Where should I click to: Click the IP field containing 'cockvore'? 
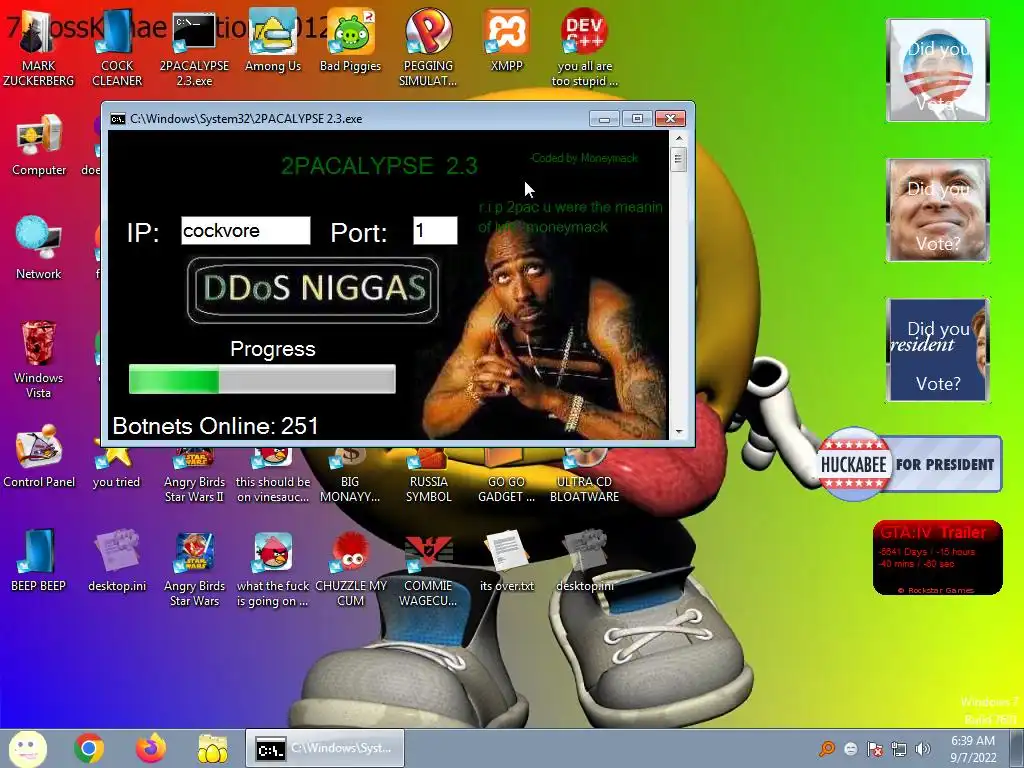click(246, 231)
